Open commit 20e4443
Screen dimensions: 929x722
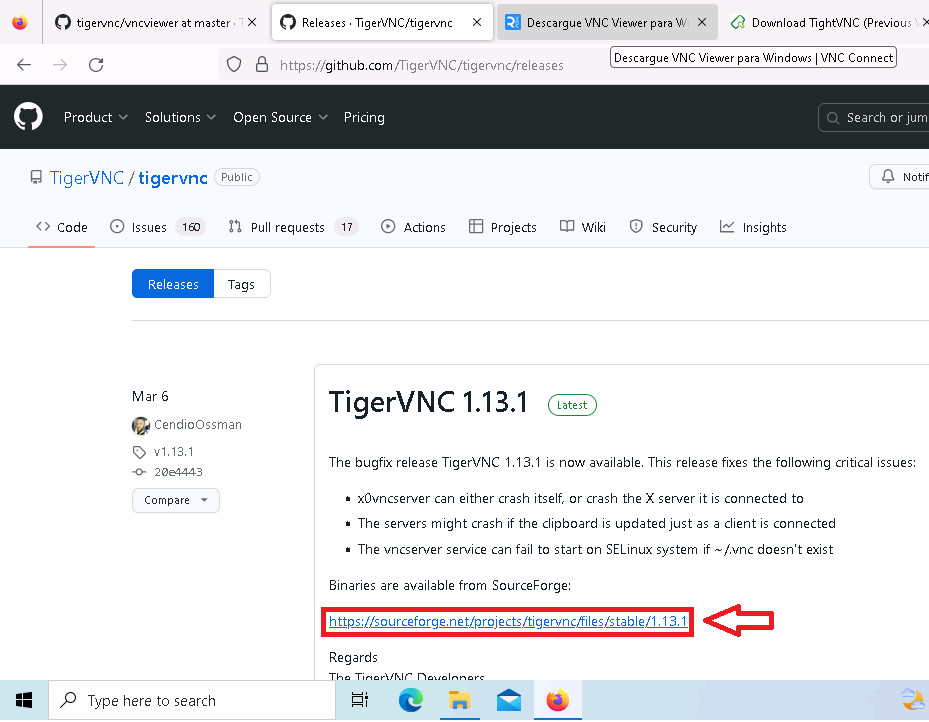pos(178,472)
